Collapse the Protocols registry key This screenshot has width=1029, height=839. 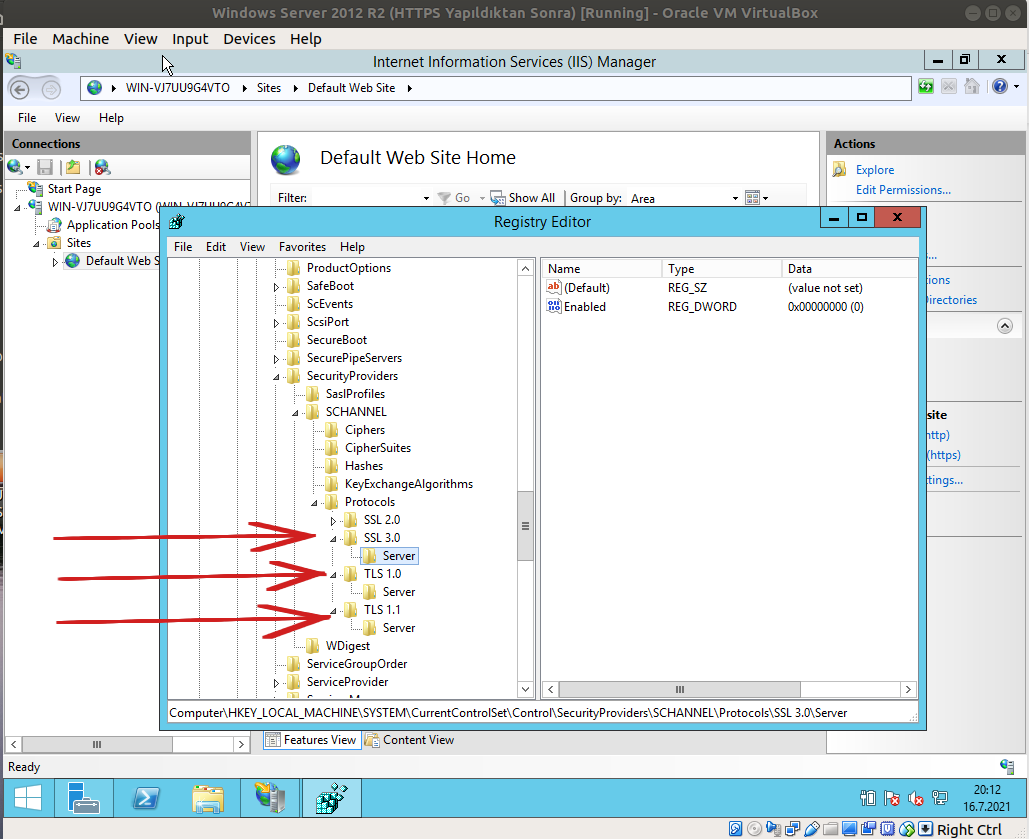(314, 503)
